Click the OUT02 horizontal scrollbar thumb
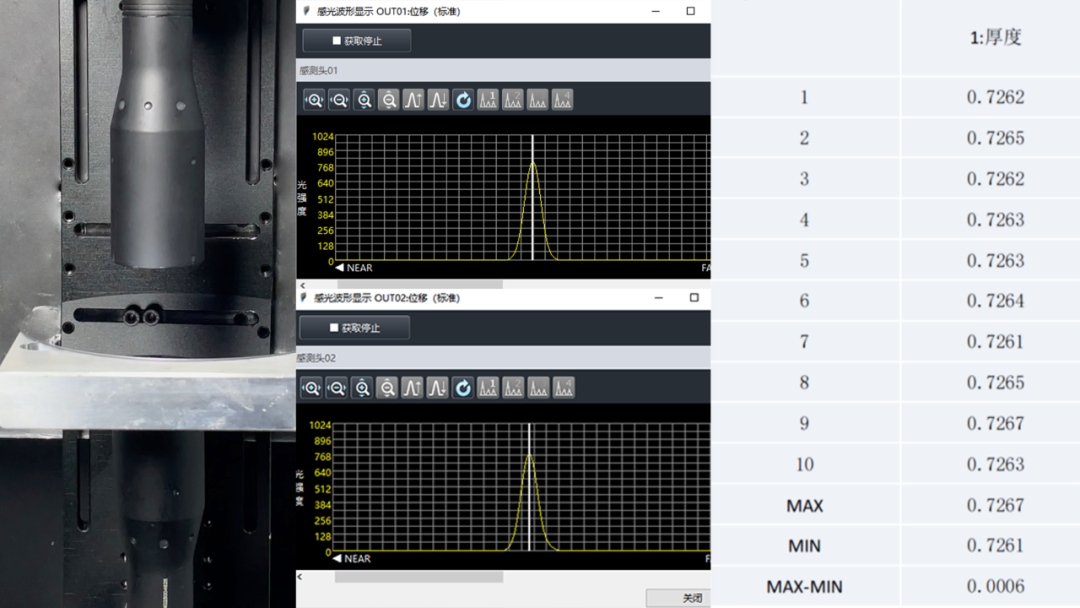Screen dimensions: 1080x608 click(x=418, y=576)
